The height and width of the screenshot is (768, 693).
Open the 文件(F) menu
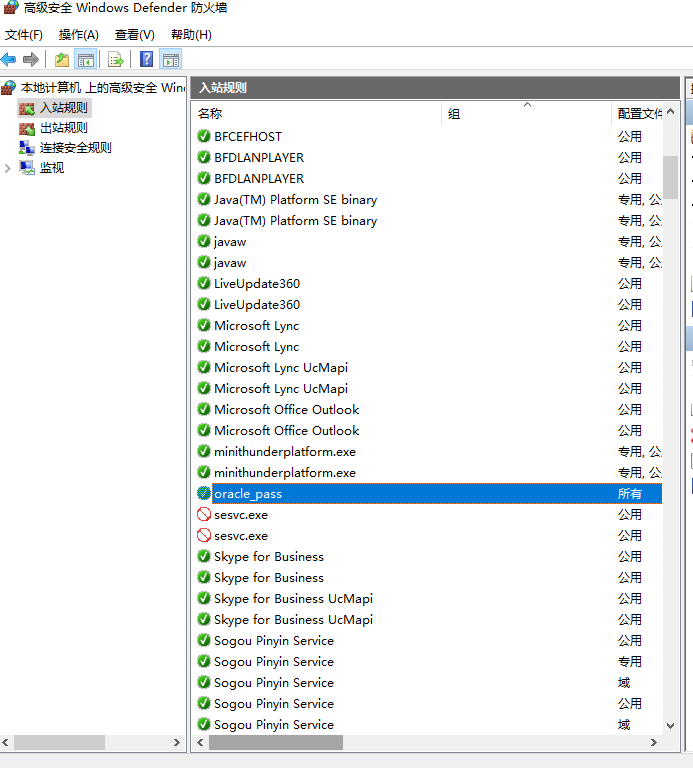point(24,35)
